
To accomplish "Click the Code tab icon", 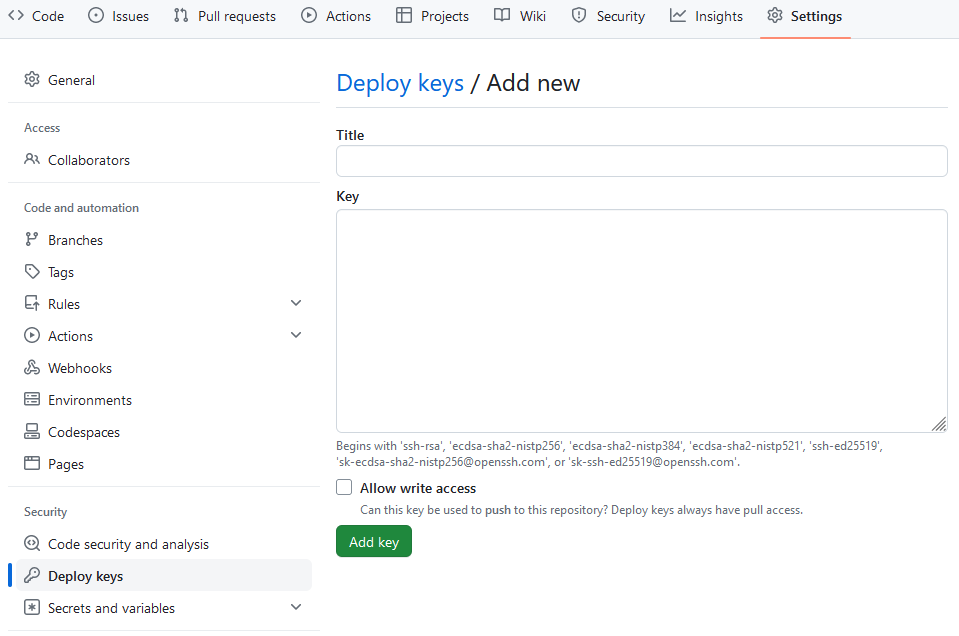I will point(16,16).
